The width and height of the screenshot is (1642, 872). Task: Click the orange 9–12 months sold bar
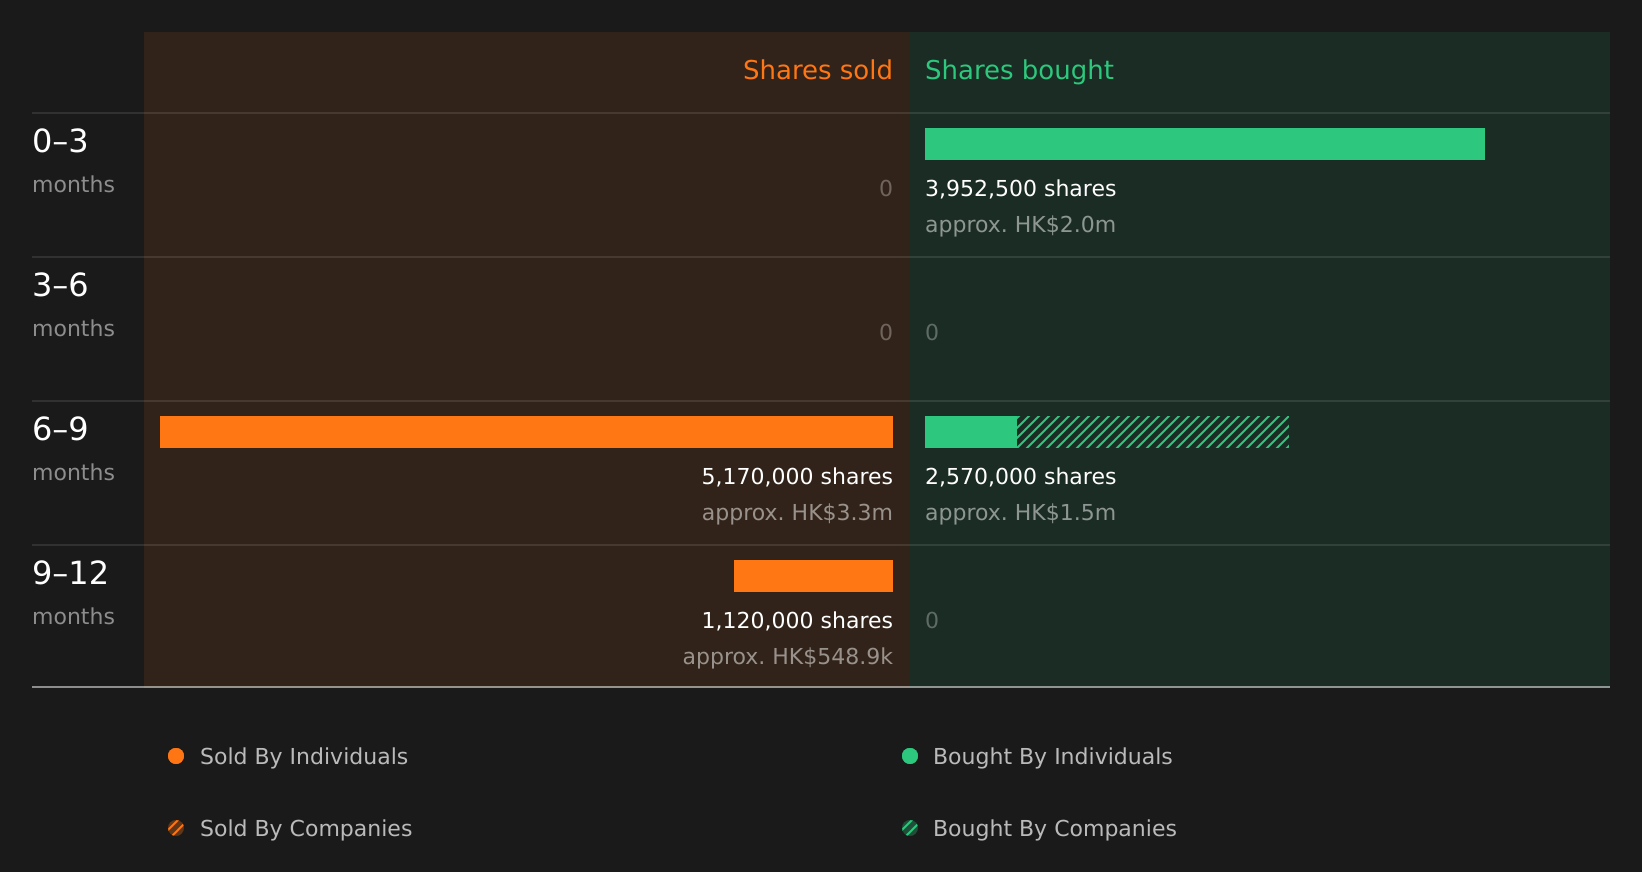[813, 576]
